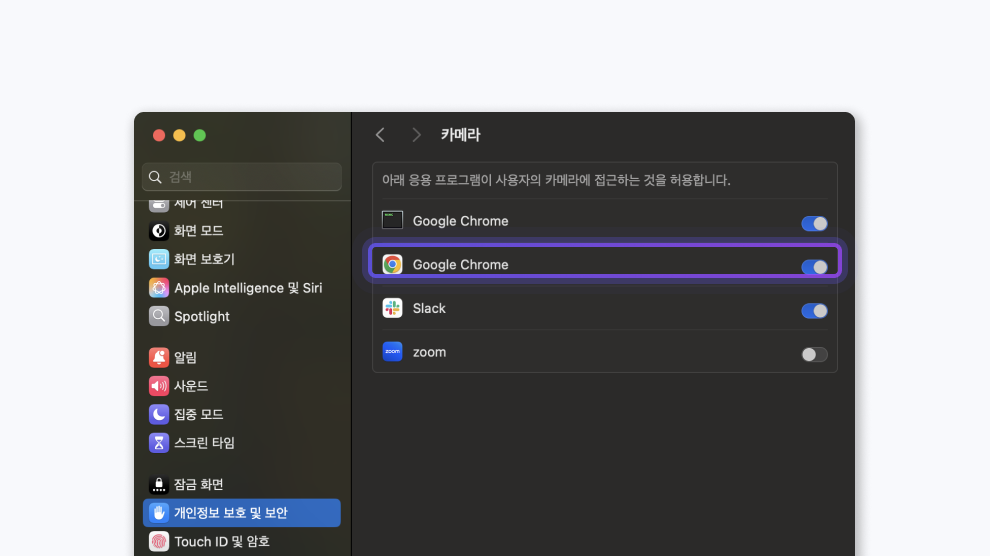The height and width of the screenshot is (556, 990).
Task: Click the colorful Google Chrome app icon
Action: point(392,264)
